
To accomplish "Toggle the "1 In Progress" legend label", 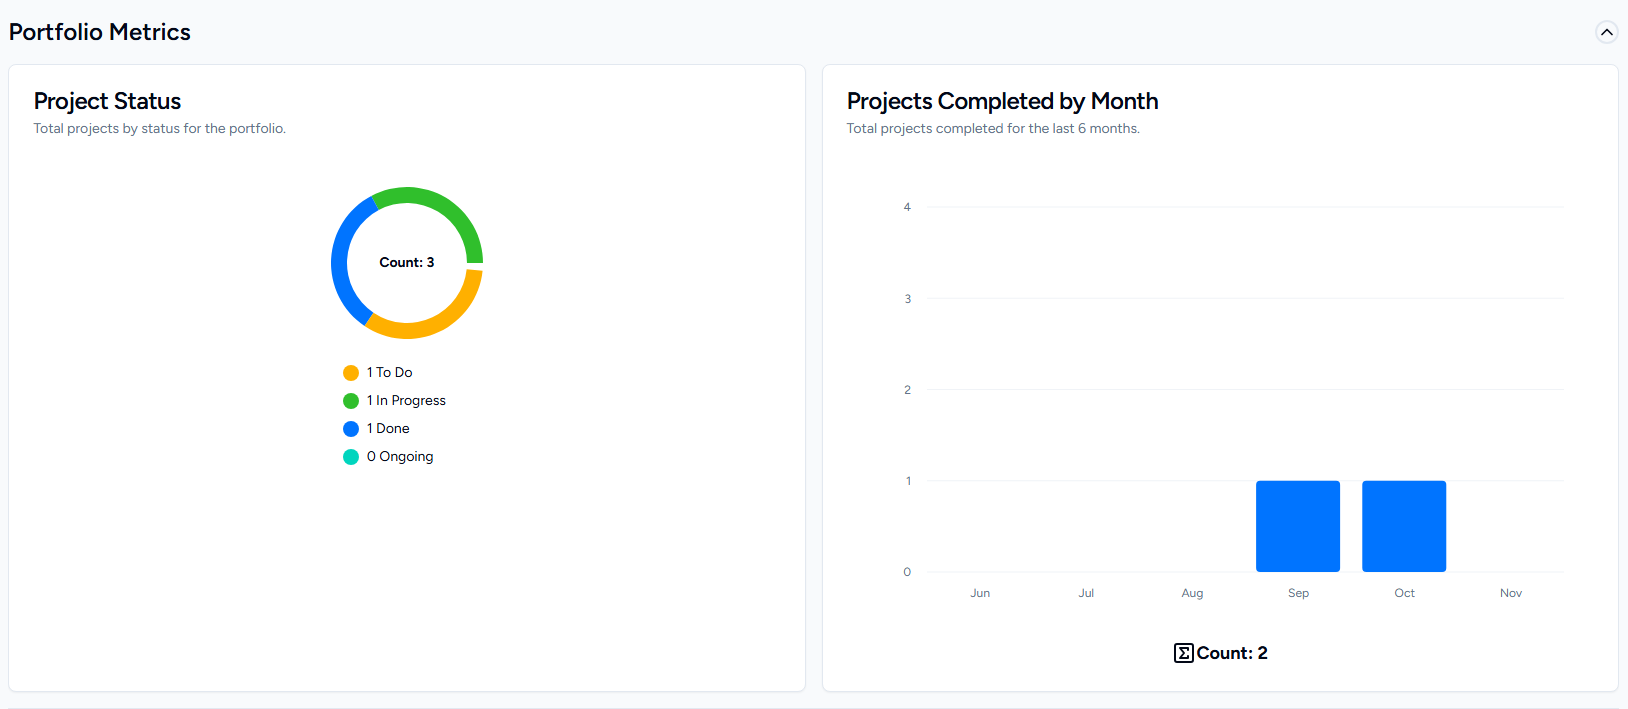I will [x=407, y=400].
